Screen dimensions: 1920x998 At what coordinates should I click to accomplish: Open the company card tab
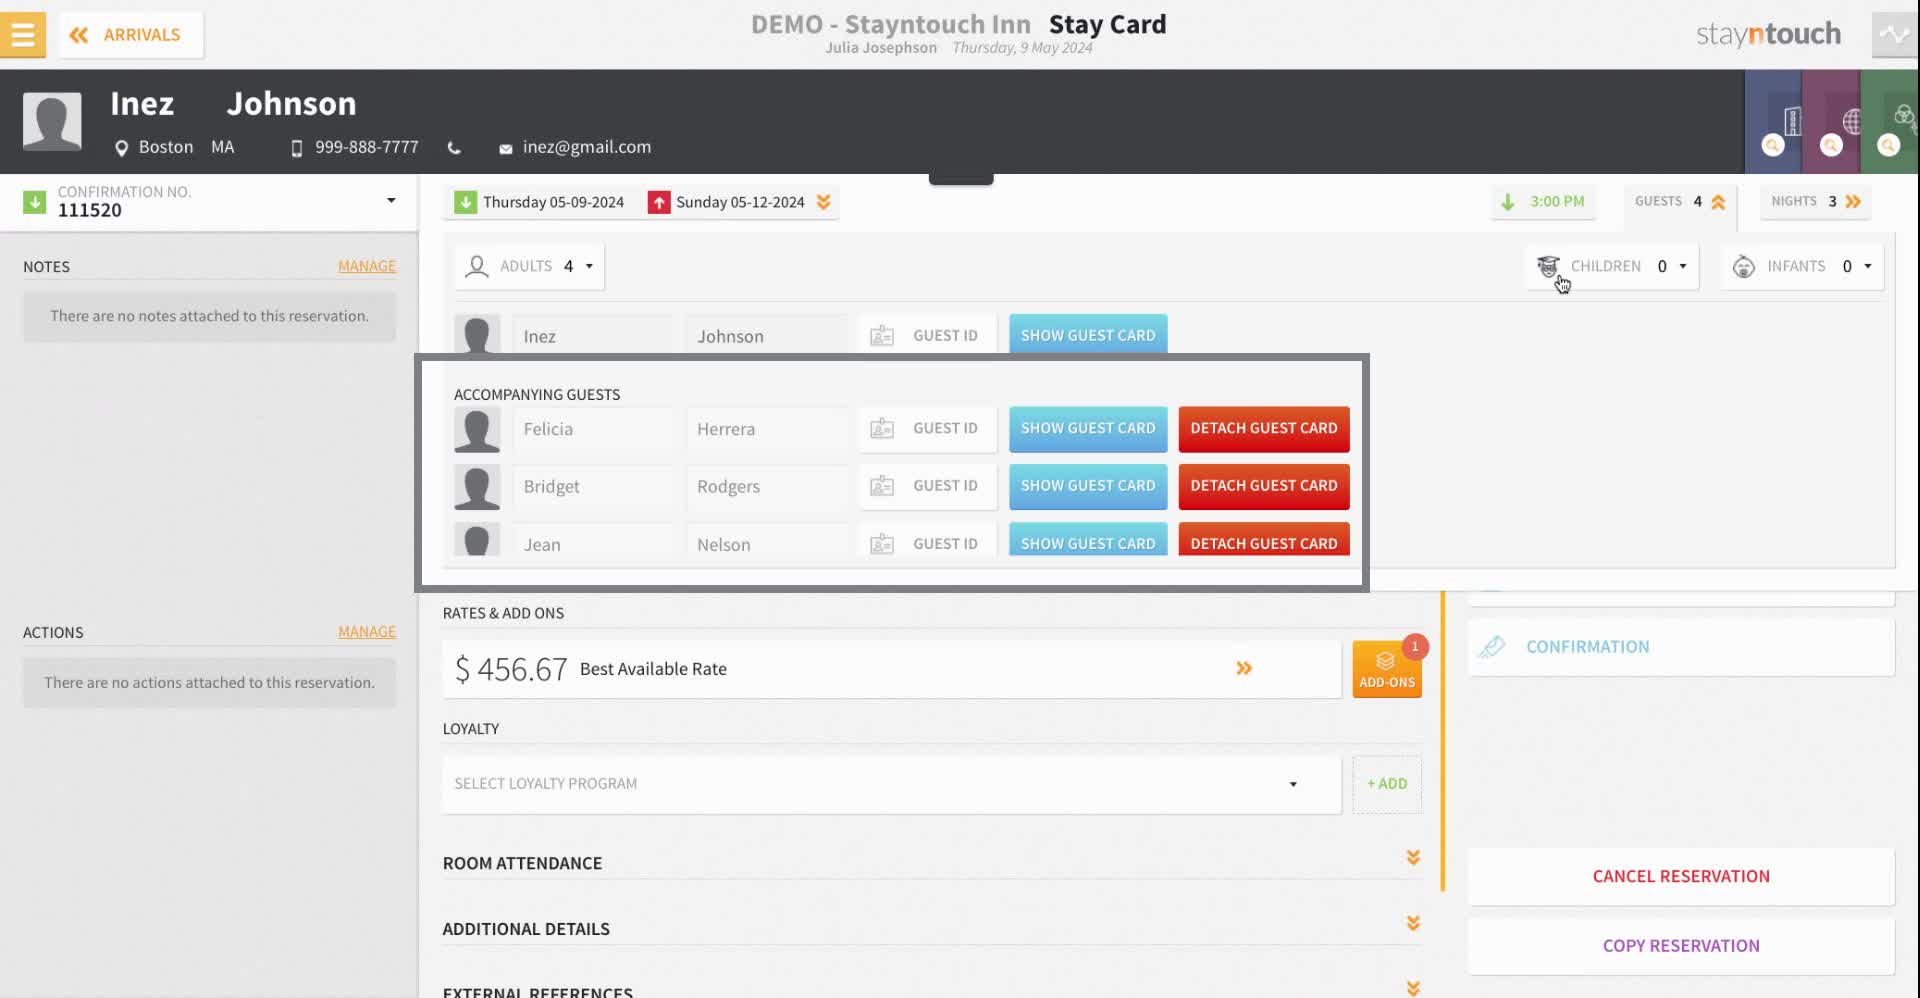(1773, 122)
